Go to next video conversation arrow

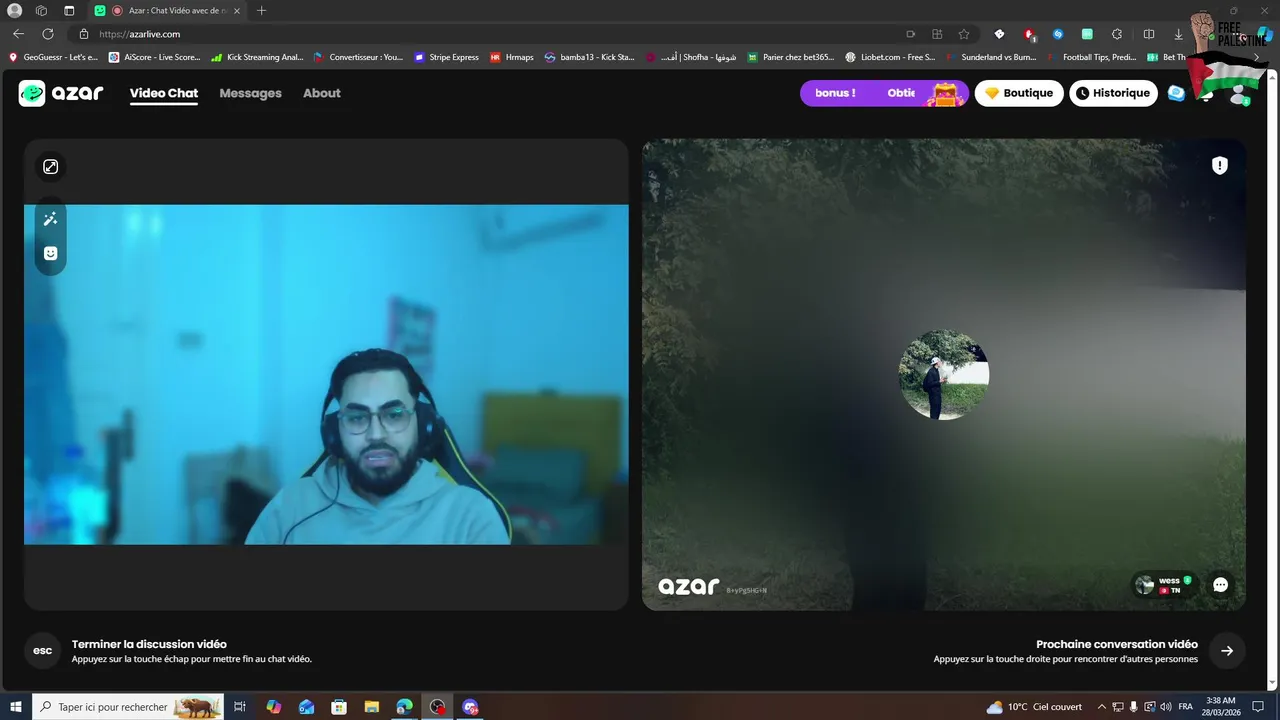[1227, 651]
